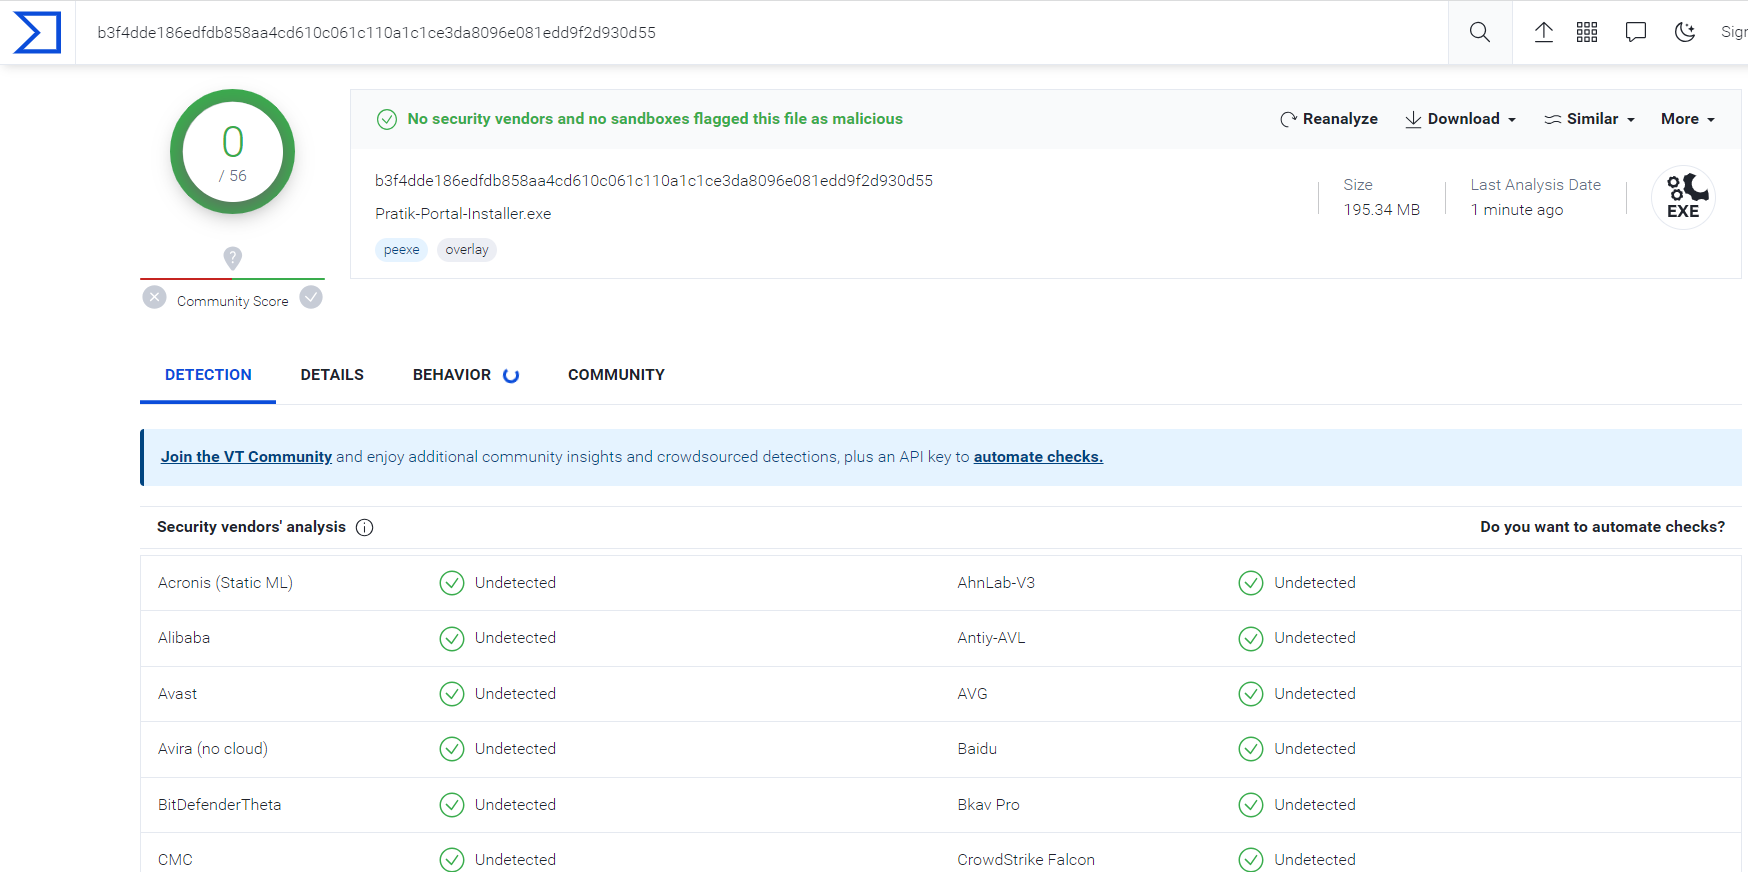Open the Behavior tab

(452, 375)
